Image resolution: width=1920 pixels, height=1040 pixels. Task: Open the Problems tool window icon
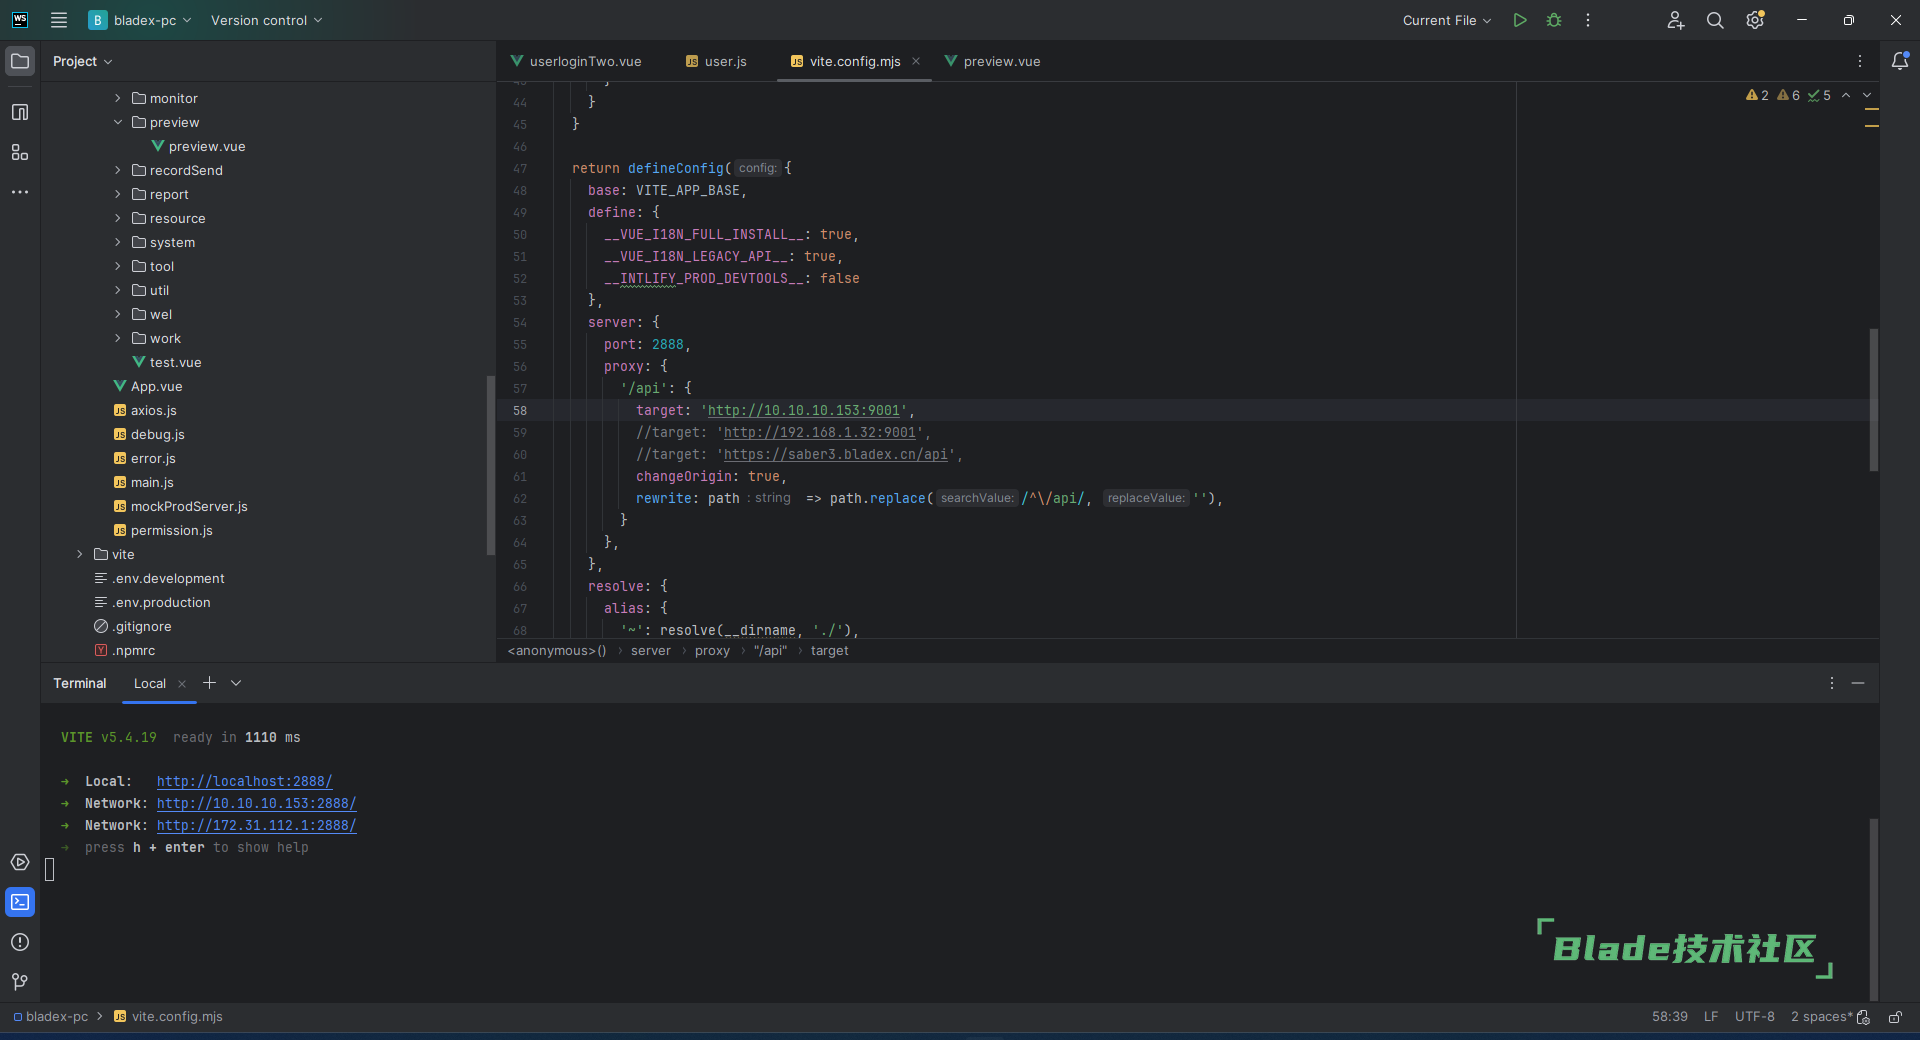pyautogui.click(x=20, y=942)
